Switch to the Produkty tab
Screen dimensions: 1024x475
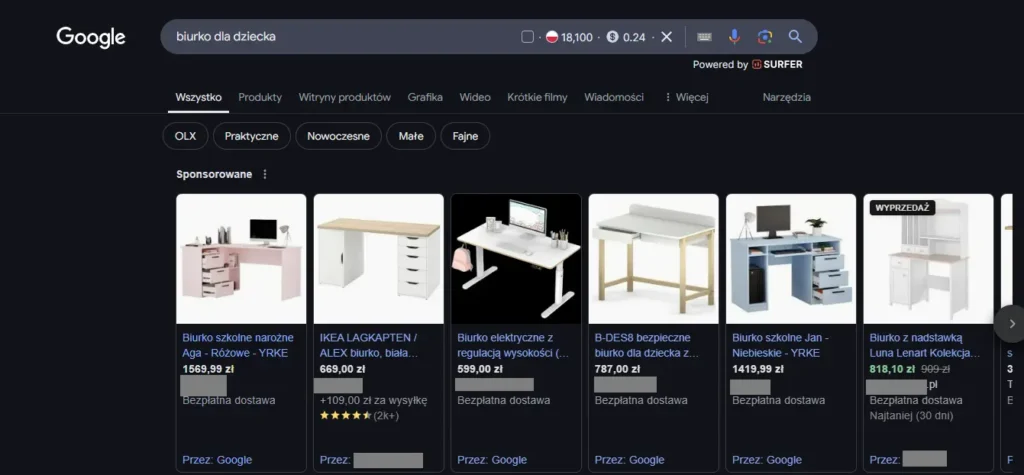click(x=260, y=97)
